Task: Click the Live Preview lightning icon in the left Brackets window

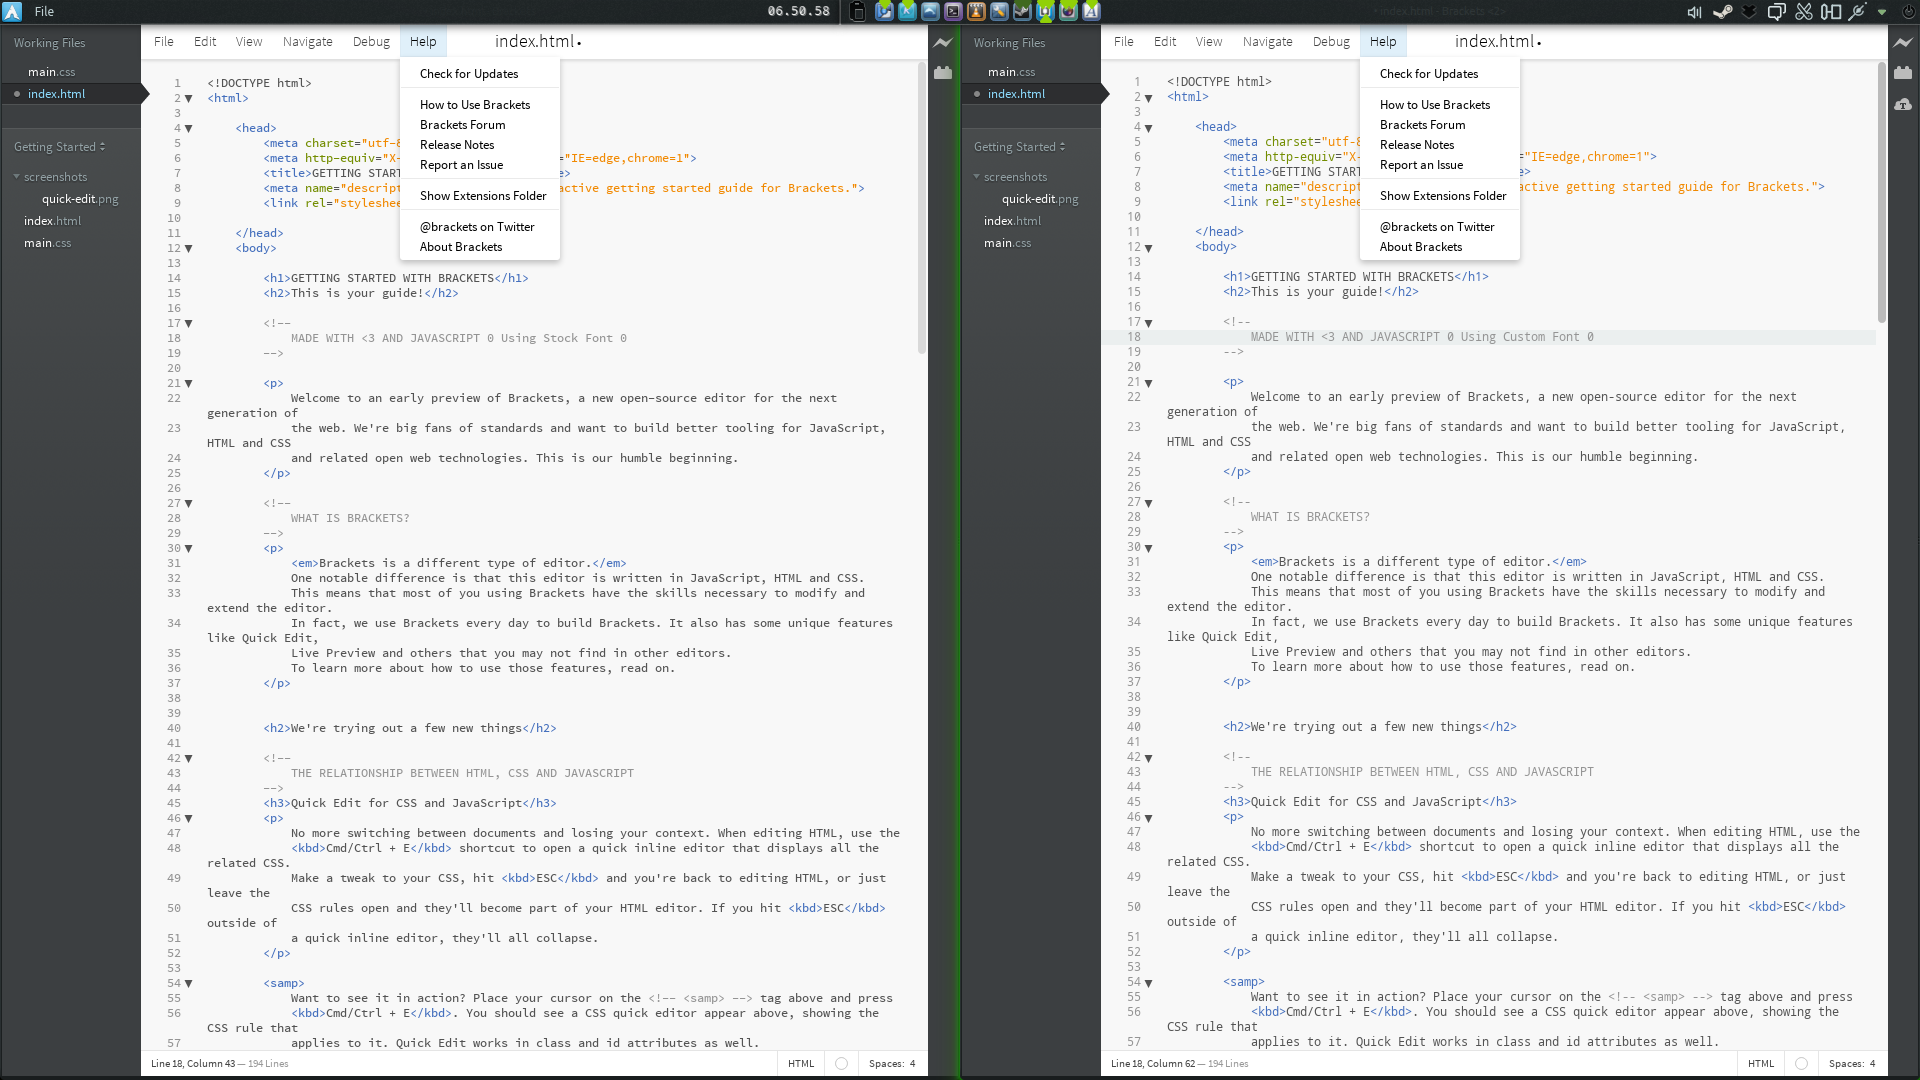Action: (x=943, y=42)
